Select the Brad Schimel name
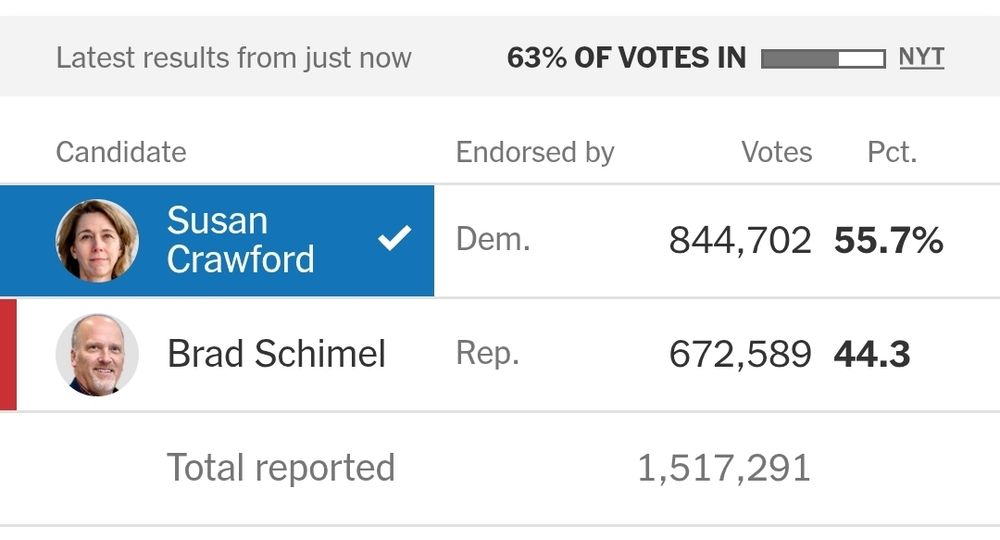The image size is (1000, 540). click(276, 354)
